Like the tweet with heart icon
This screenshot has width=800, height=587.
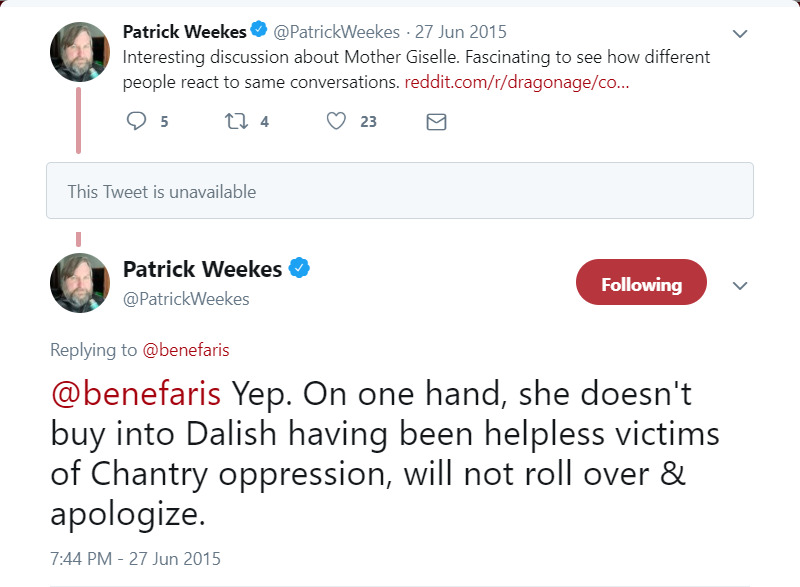[337, 121]
